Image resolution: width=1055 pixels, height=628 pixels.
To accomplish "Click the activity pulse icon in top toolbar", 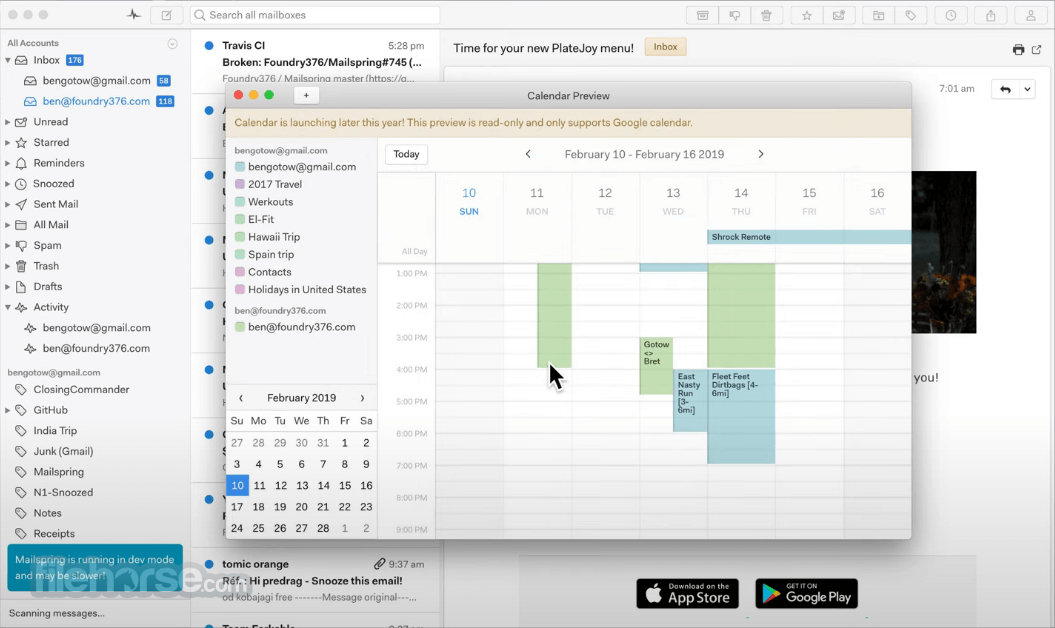I will pos(134,15).
